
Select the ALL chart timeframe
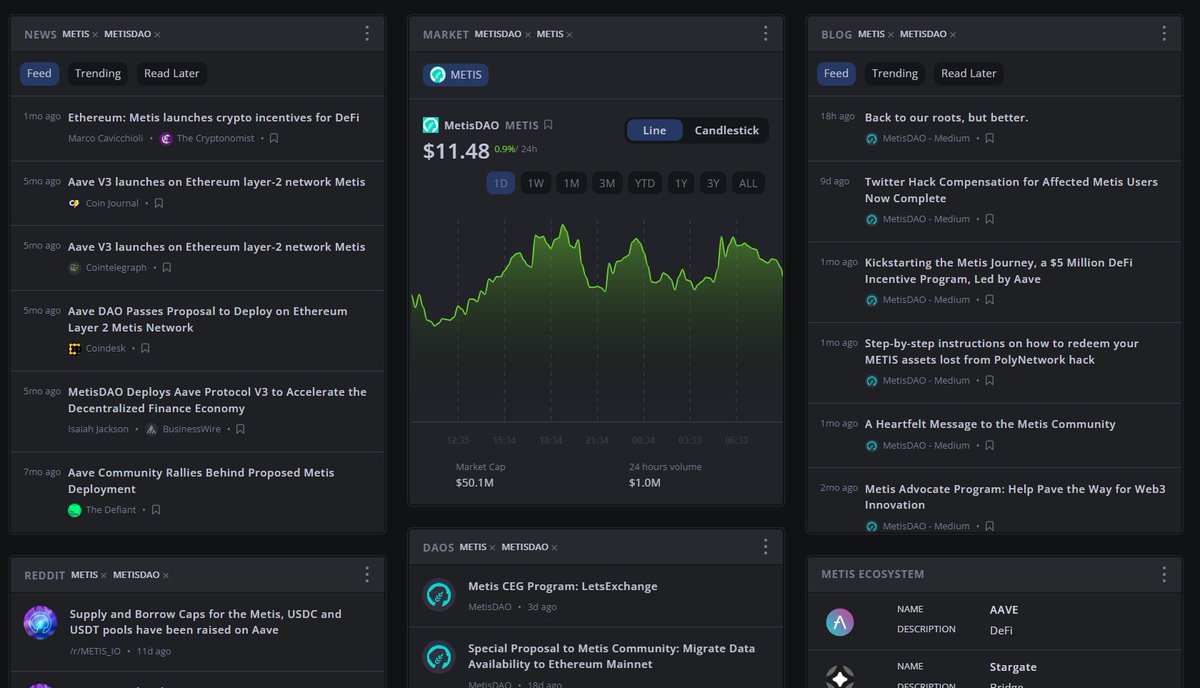tap(748, 184)
